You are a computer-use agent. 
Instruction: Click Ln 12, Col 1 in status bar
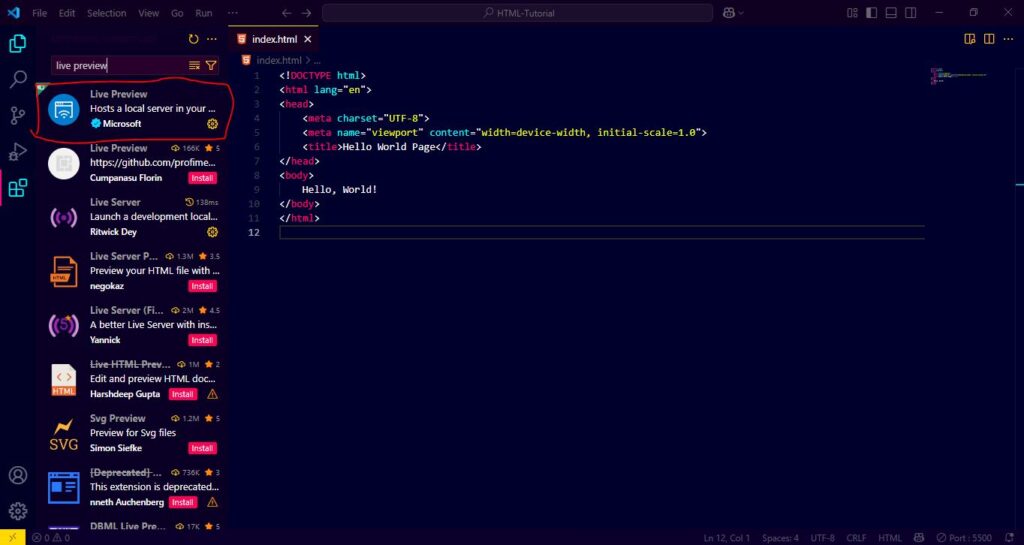[727, 538]
